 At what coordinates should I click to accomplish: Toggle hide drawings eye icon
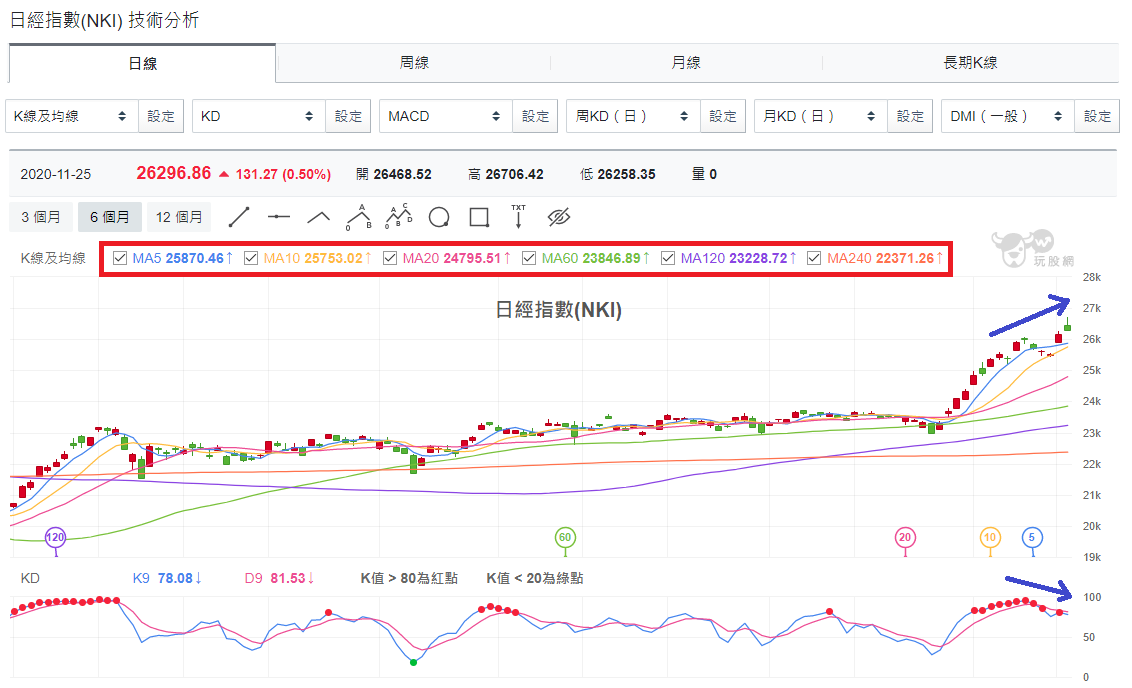559,217
